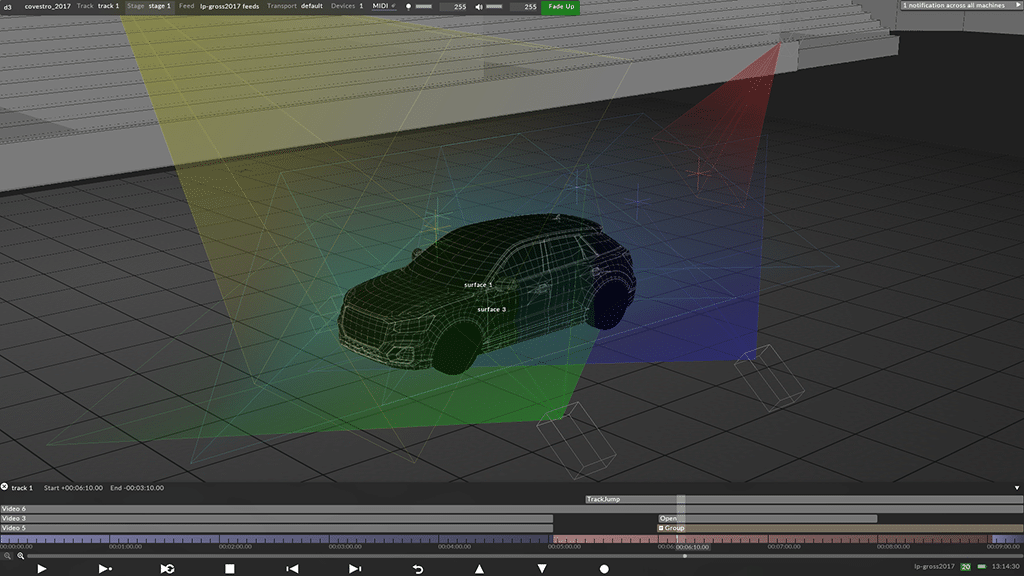Open the MIDI dropdown in top bar
Screen dimensions: 1024x576
pos(384,6)
